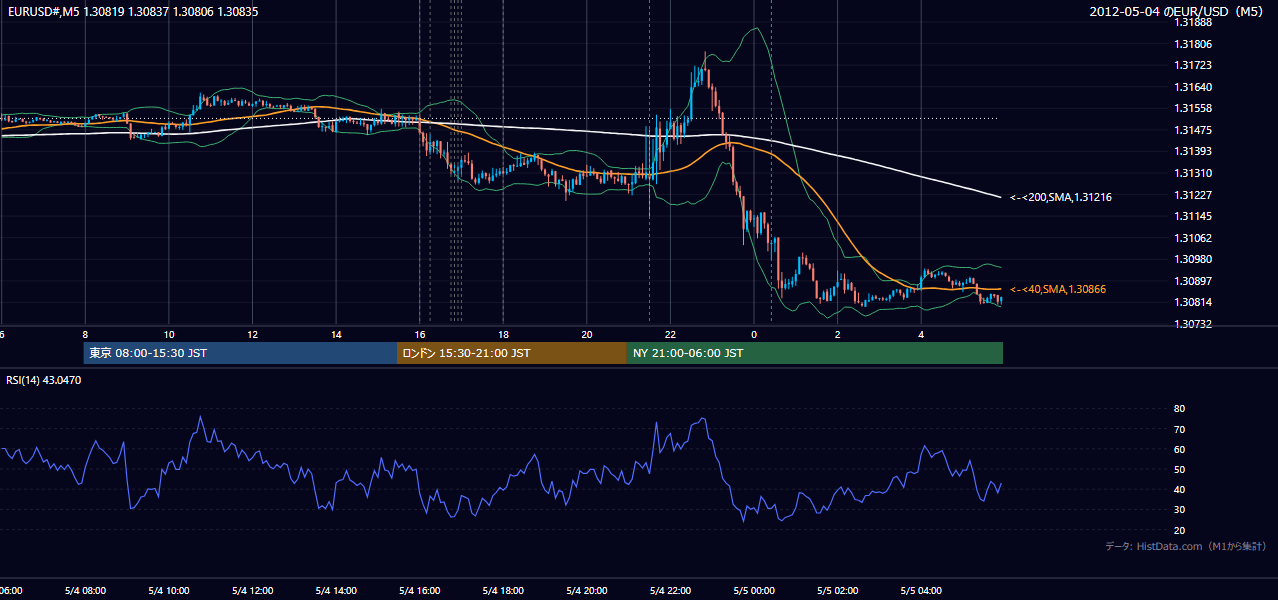1278x600 pixels.
Task: Click price axis value 1.31310
Action: point(1193,173)
